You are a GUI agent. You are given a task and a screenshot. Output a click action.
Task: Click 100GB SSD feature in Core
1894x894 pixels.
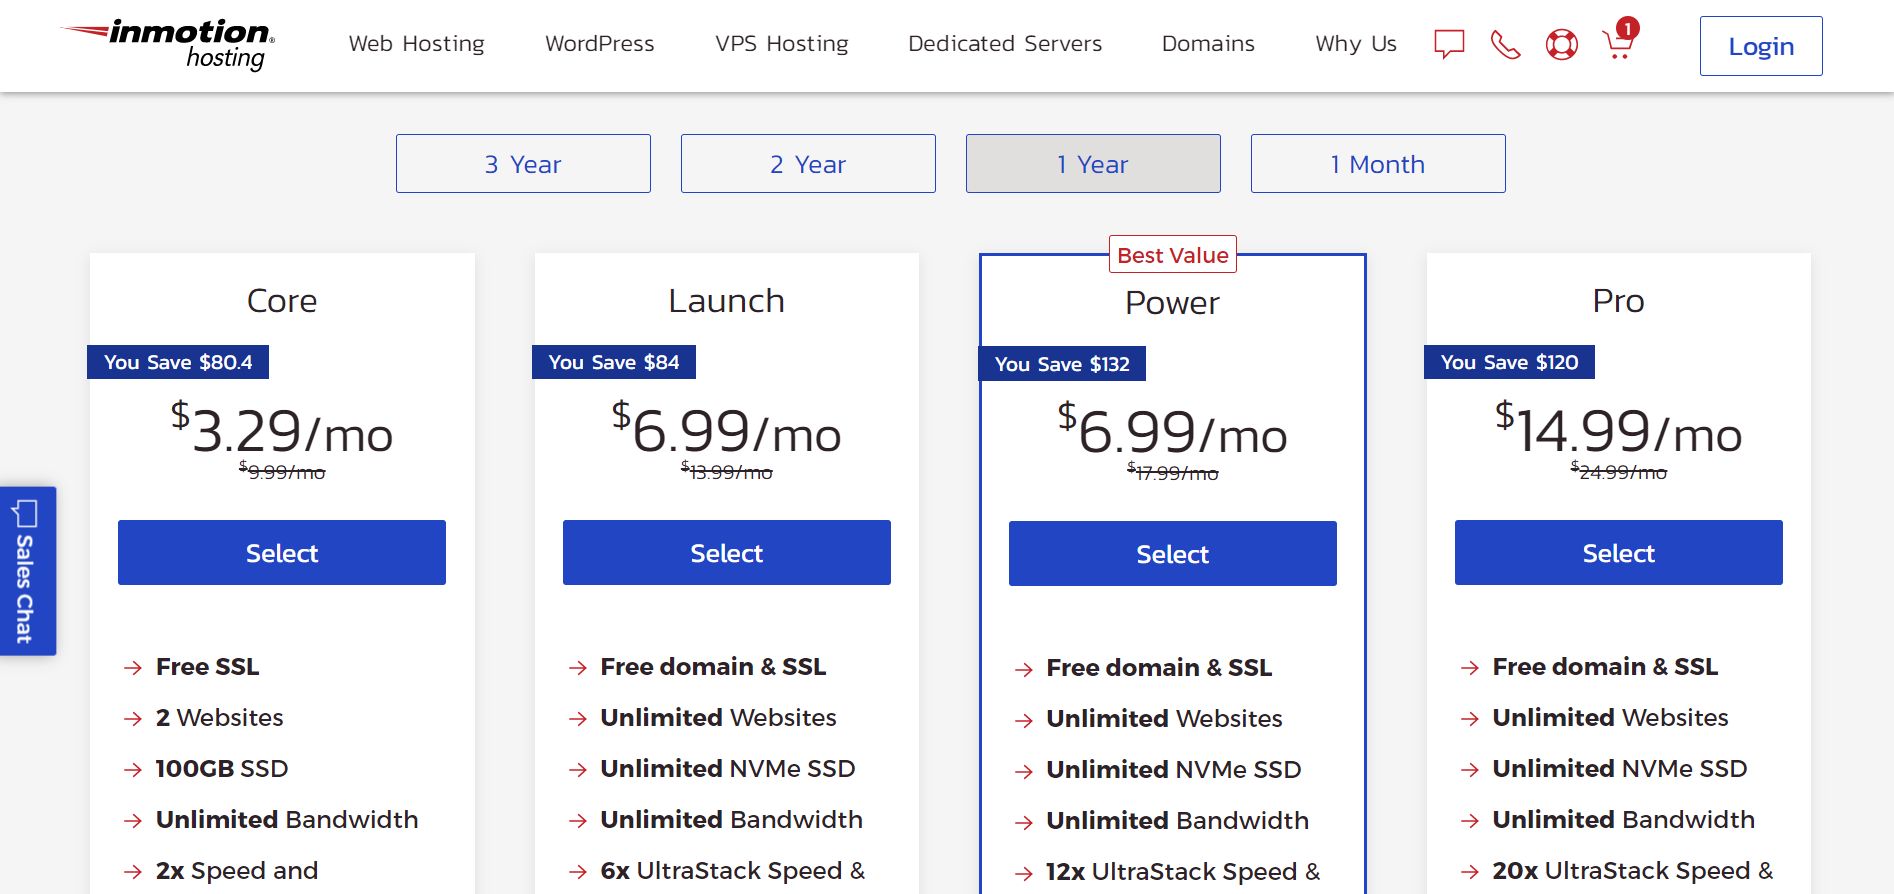(222, 769)
